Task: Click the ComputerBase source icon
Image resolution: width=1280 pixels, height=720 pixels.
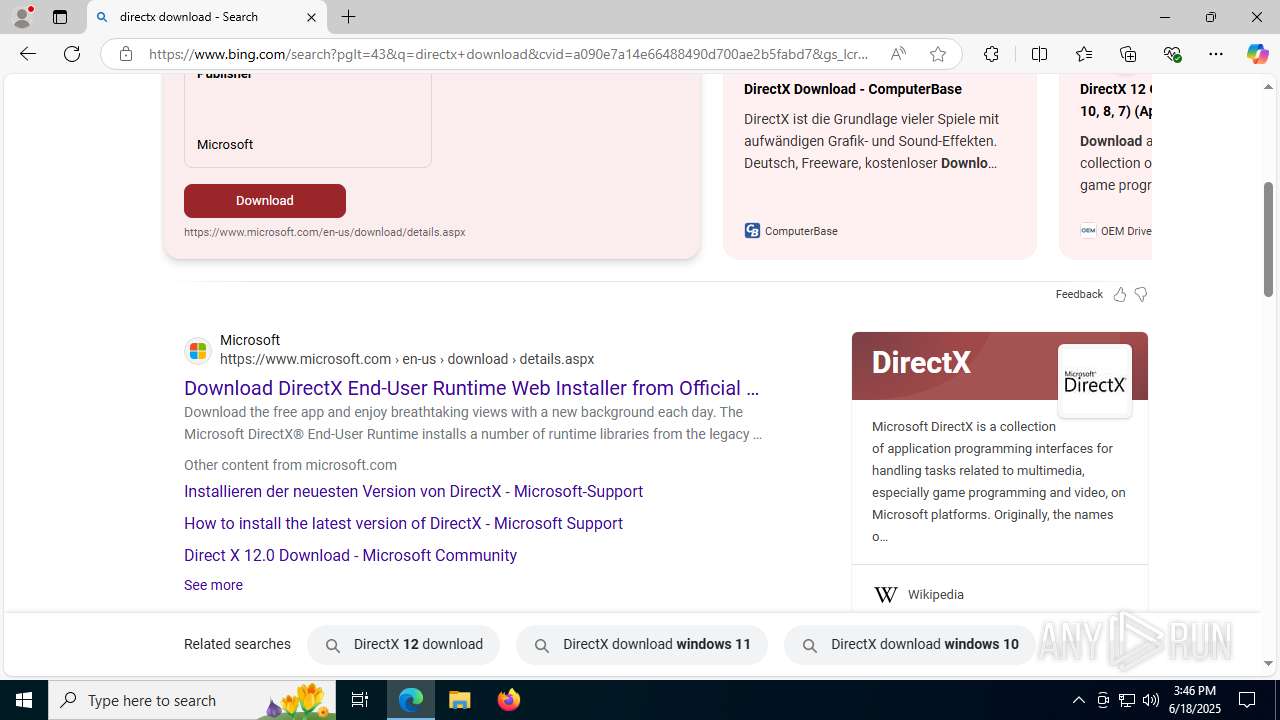Action: [752, 231]
